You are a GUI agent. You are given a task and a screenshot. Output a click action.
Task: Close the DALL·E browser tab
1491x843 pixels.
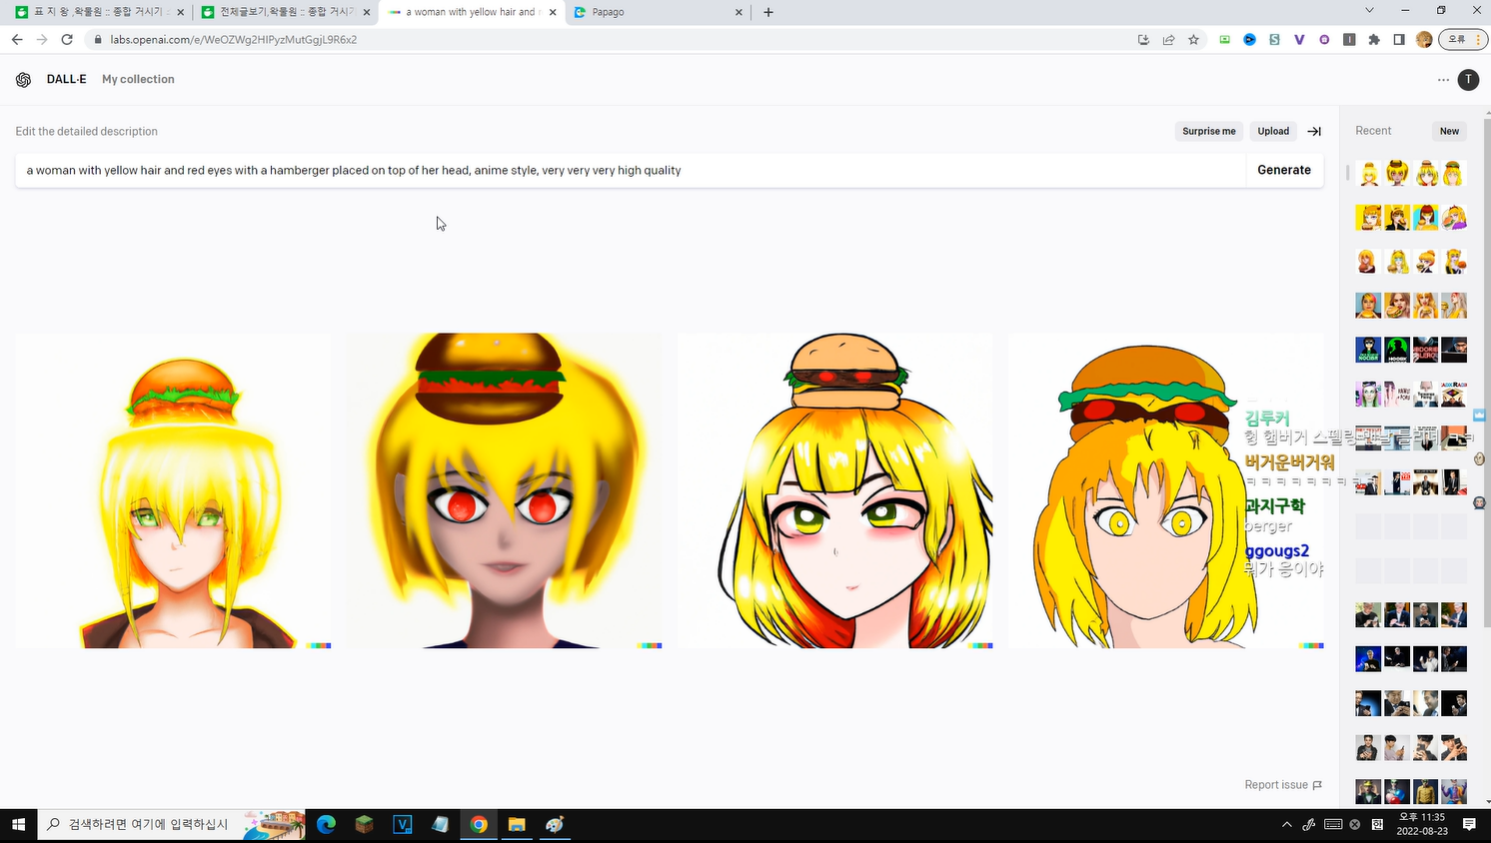pyautogui.click(x=553, y=12)
